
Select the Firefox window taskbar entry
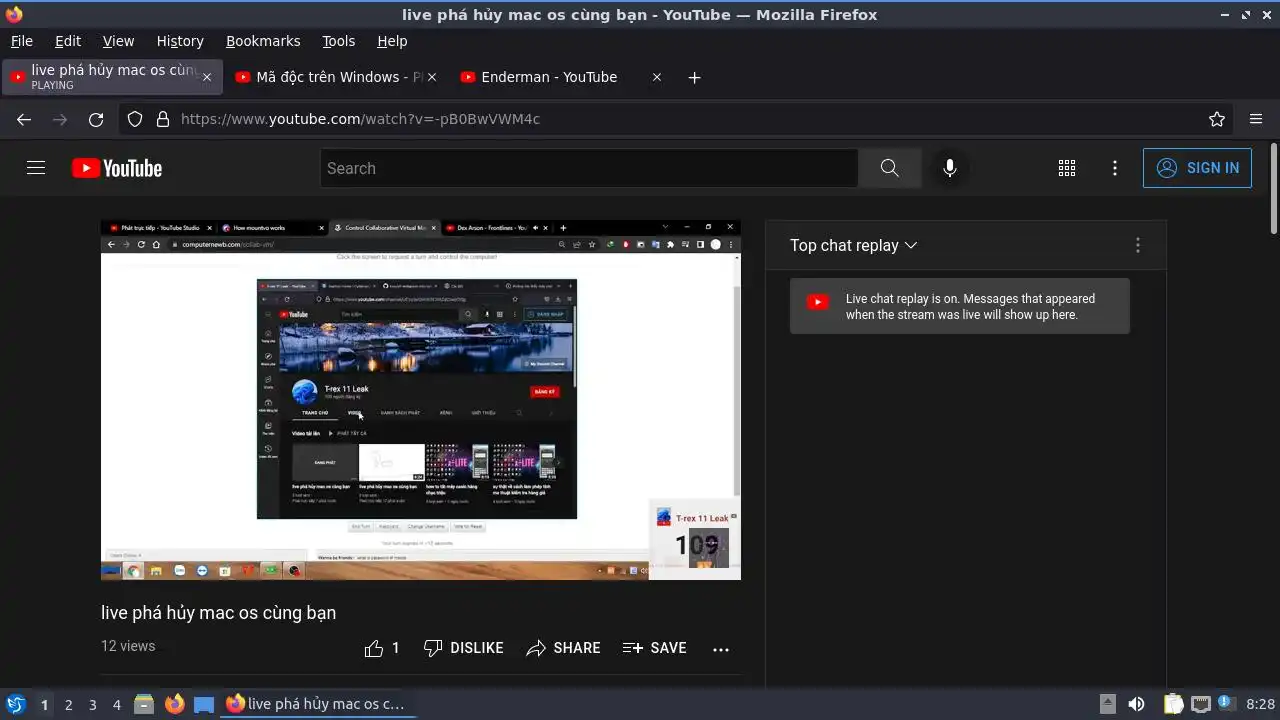click(x=316, y=704)
